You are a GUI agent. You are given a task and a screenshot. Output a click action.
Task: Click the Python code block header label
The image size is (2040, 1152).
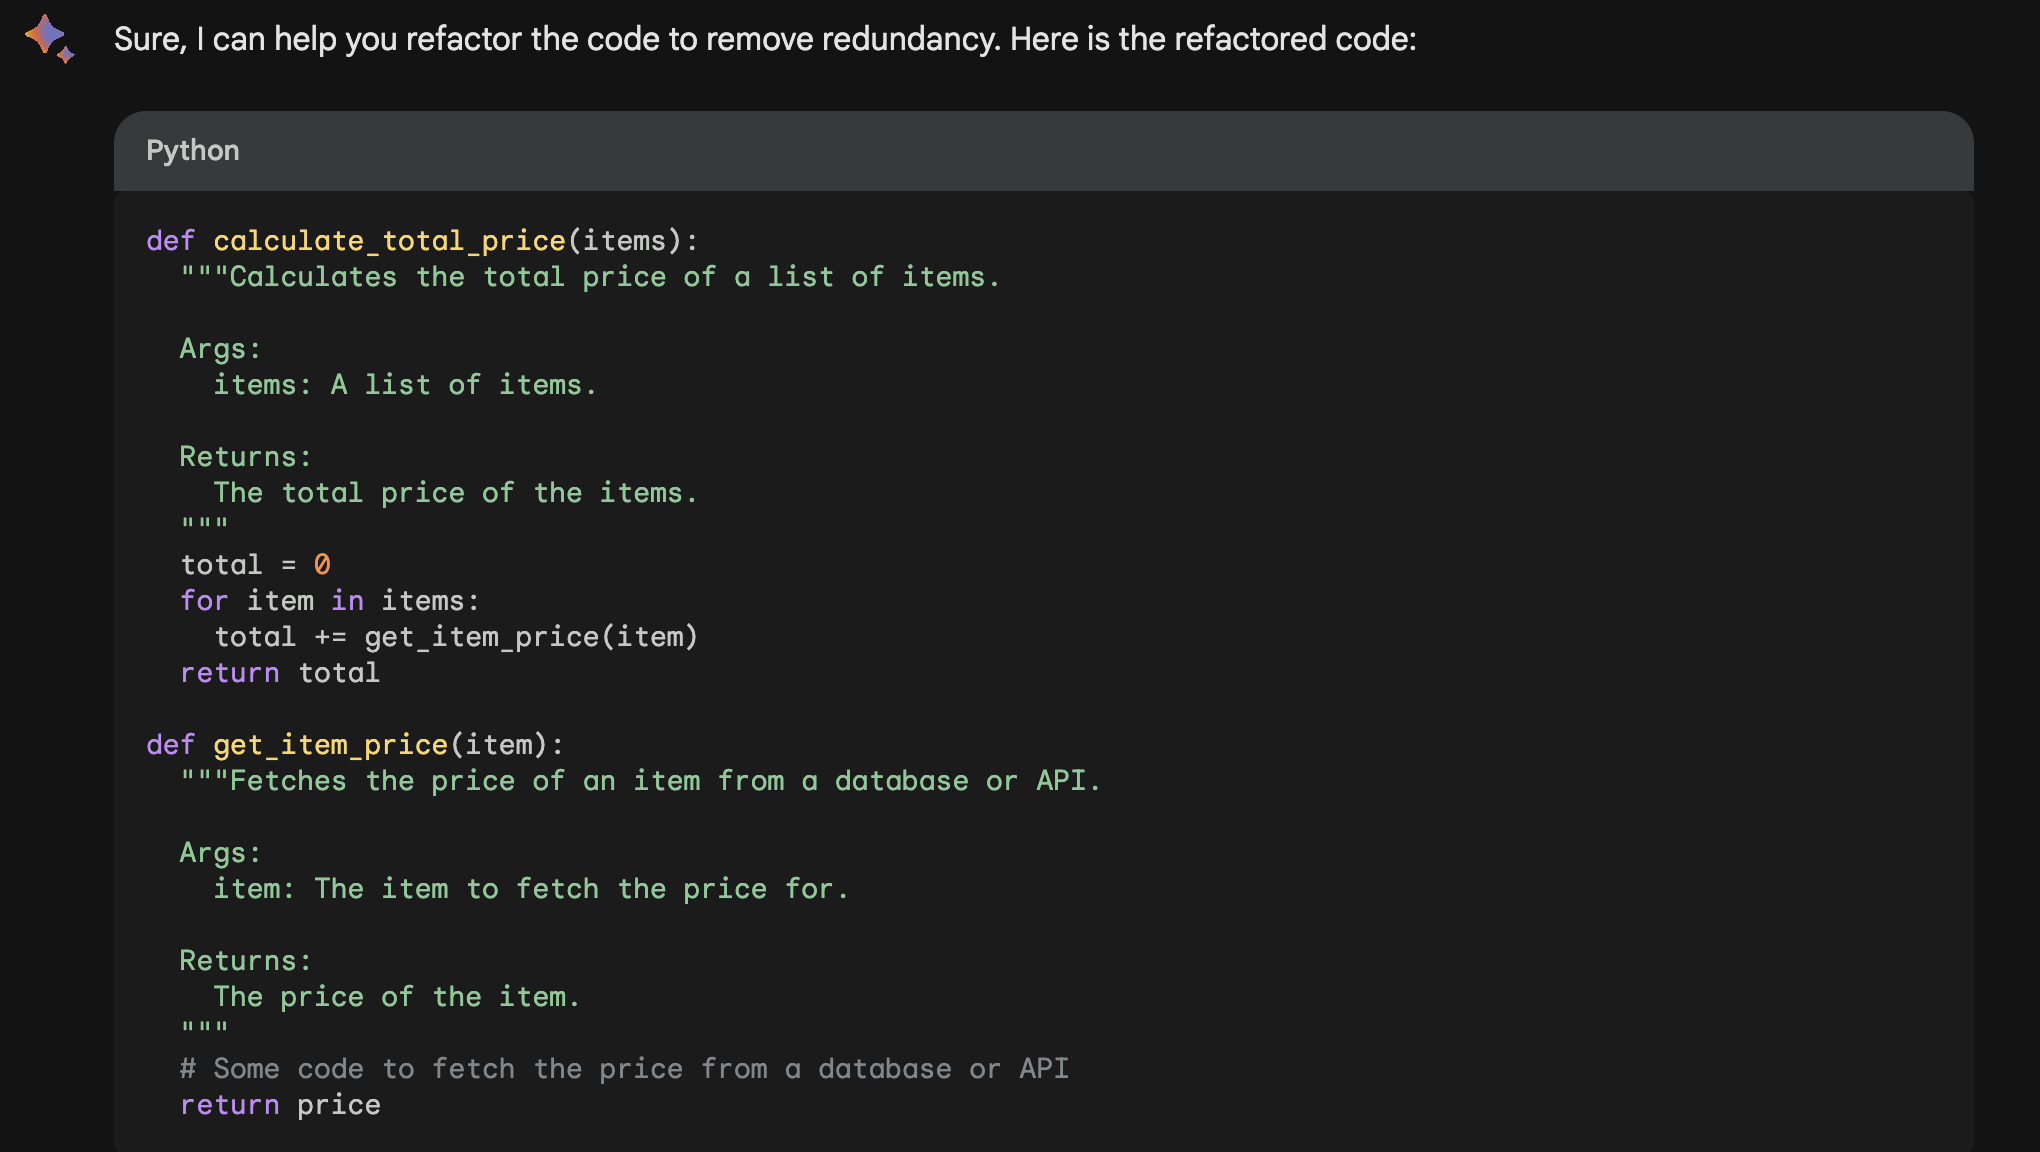coord(192,151)
